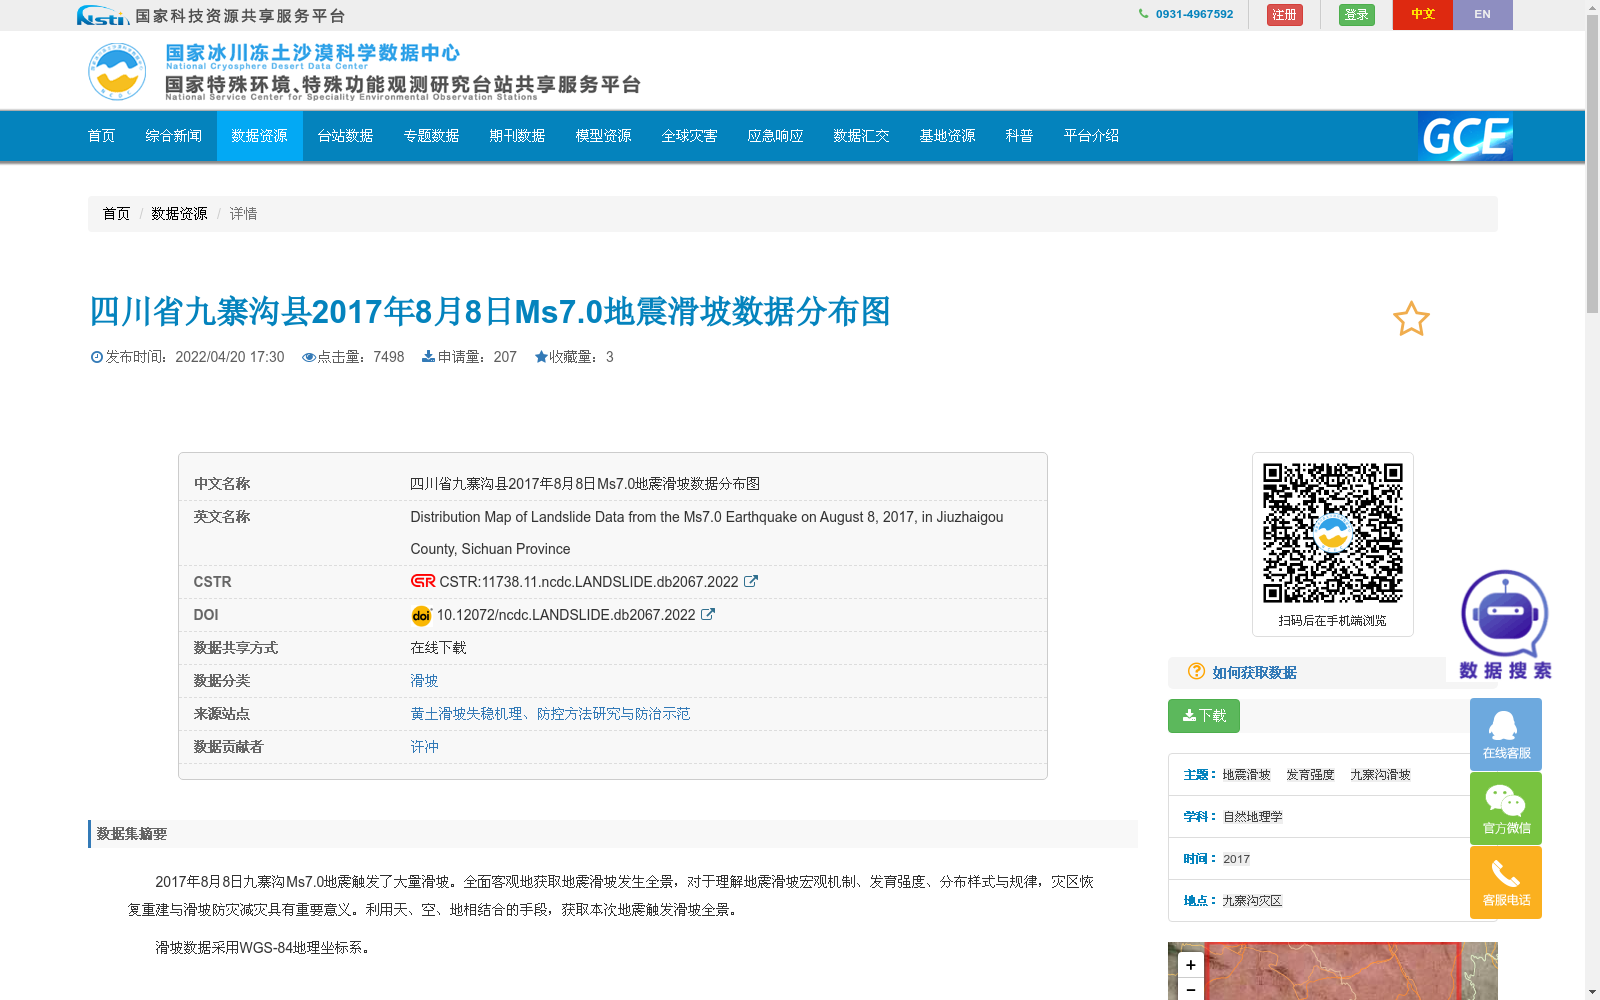Click the data center logo

click(117, 71)
